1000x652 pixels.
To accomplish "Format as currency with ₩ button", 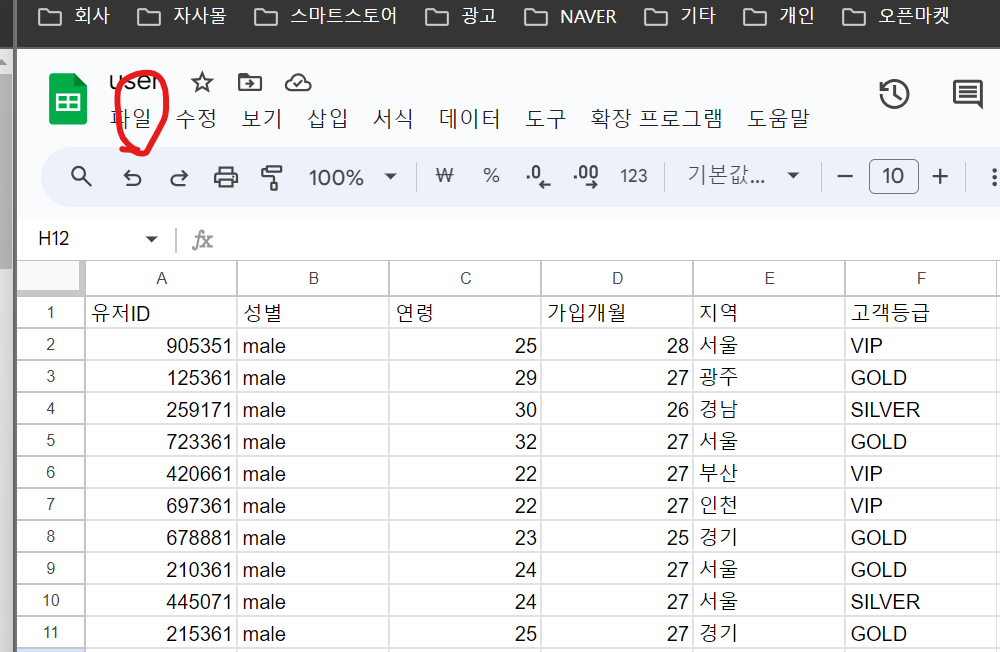I will pyautogui.click(x=445, y=175).
